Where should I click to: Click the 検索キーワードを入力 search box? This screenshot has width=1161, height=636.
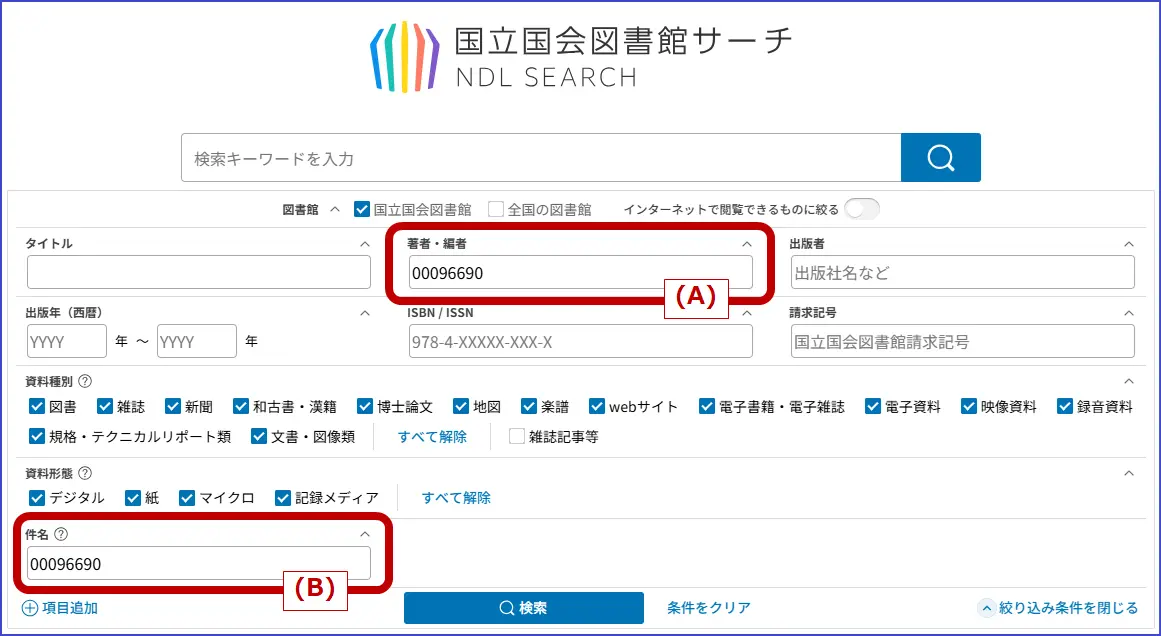click(x=540, y=158)
